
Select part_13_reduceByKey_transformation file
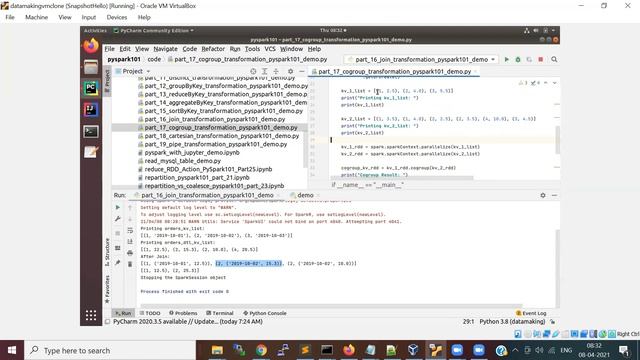pyautogui.click(x=226, y=94)
